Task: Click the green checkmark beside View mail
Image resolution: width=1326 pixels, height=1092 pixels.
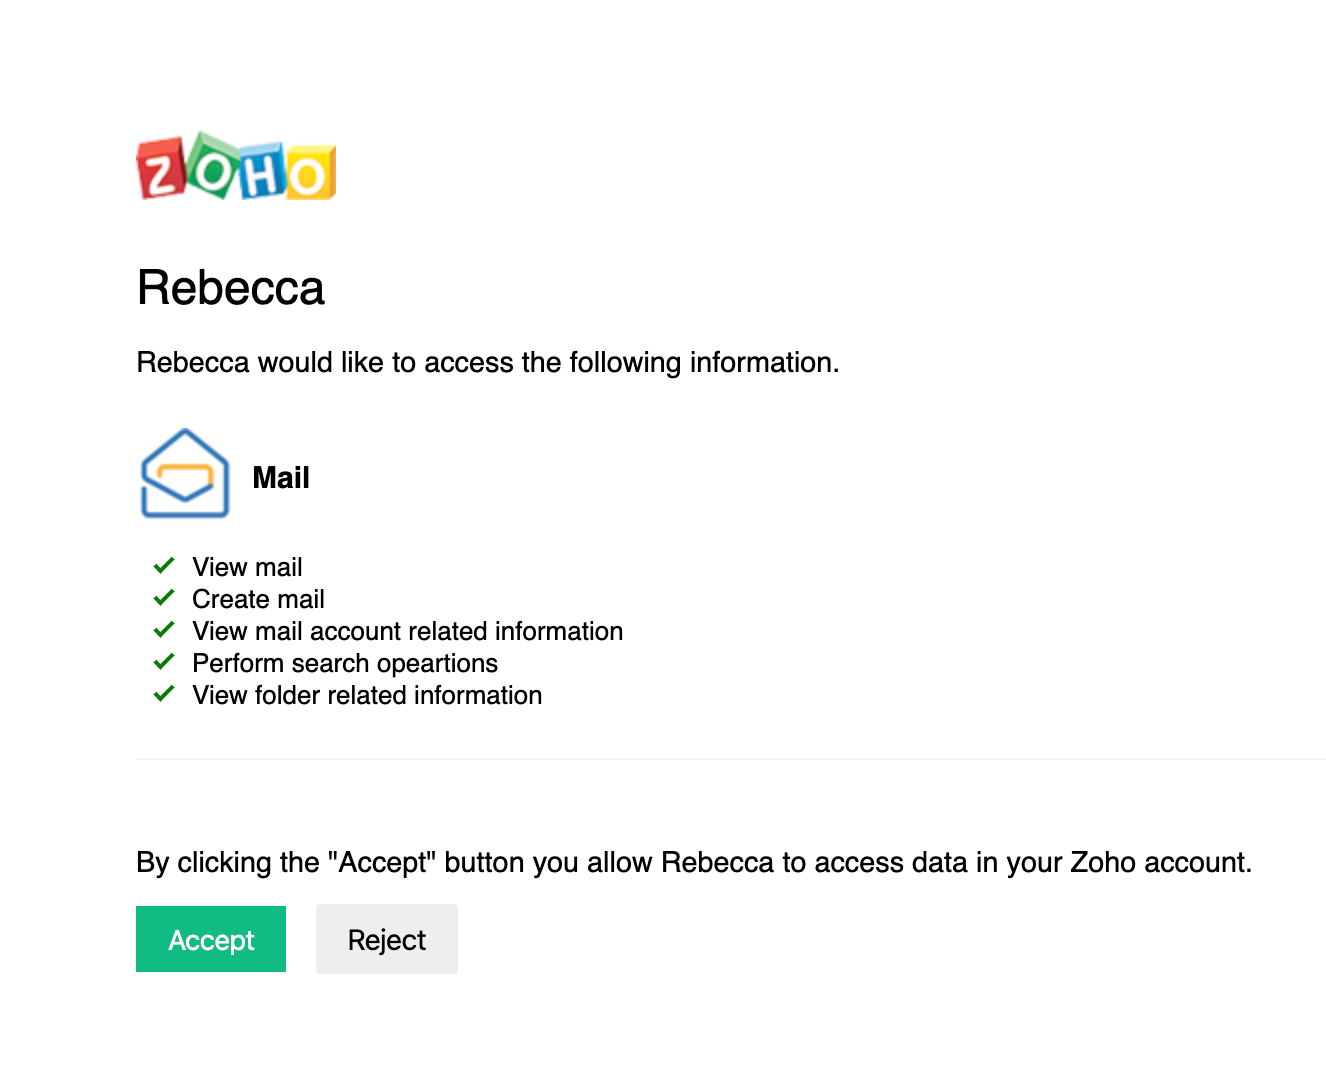Action: [164, 566]
